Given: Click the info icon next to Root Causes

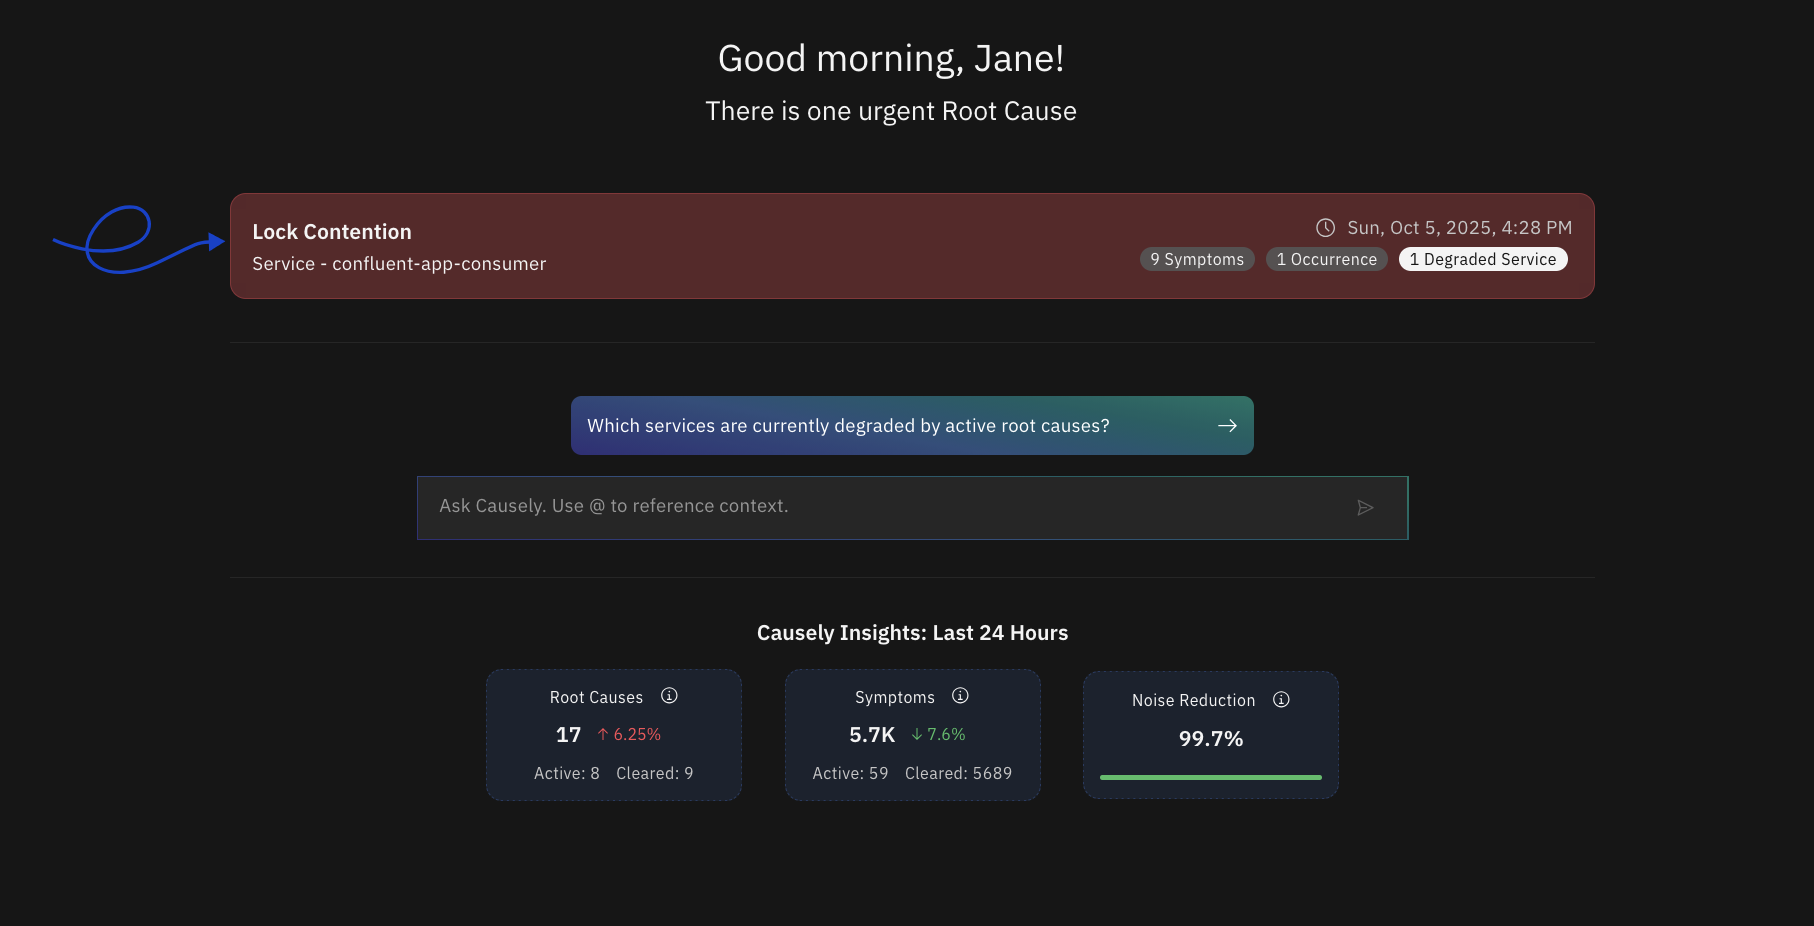Looking at the screenshot, I should [669, 696].
